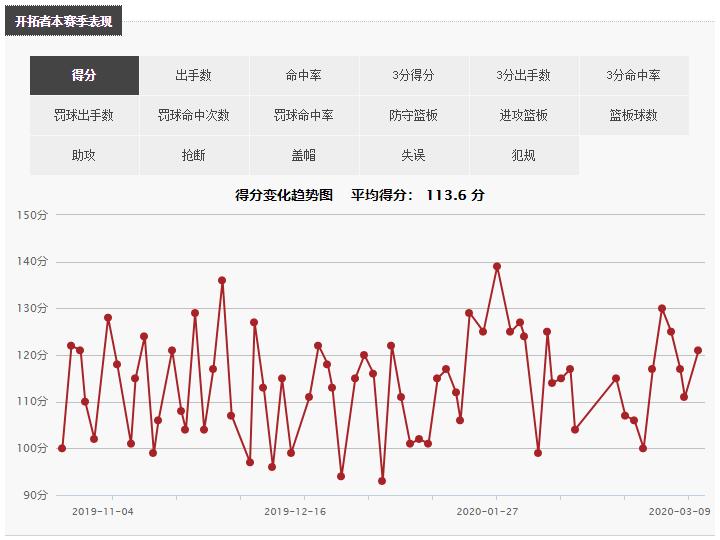Image resolution: width=720 pixels, height=540 pixels.
Task: Click the last data point at 121
Action: (698, 350)
